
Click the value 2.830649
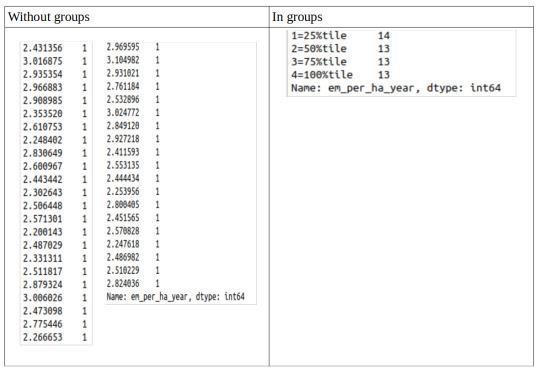[x=43, y=153]
